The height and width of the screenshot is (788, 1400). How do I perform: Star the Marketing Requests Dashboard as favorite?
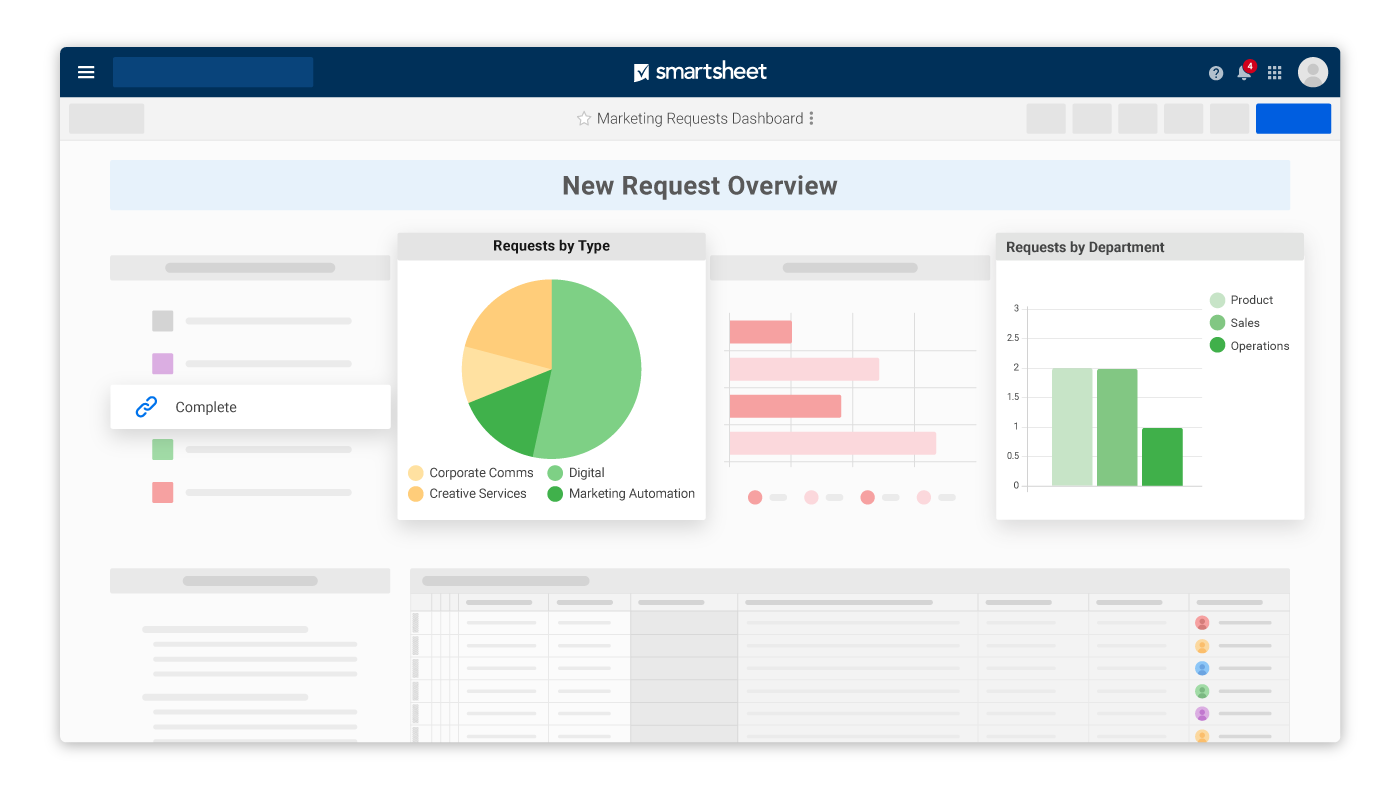[584, 119]
